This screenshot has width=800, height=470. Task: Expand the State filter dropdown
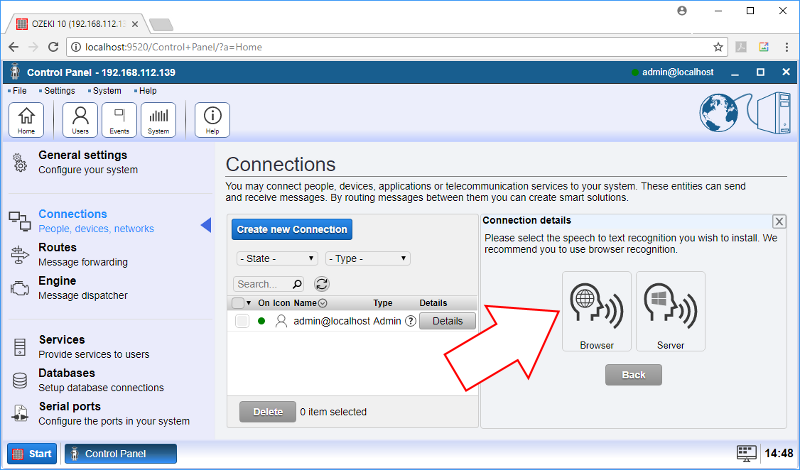click(x=263, y=259)
